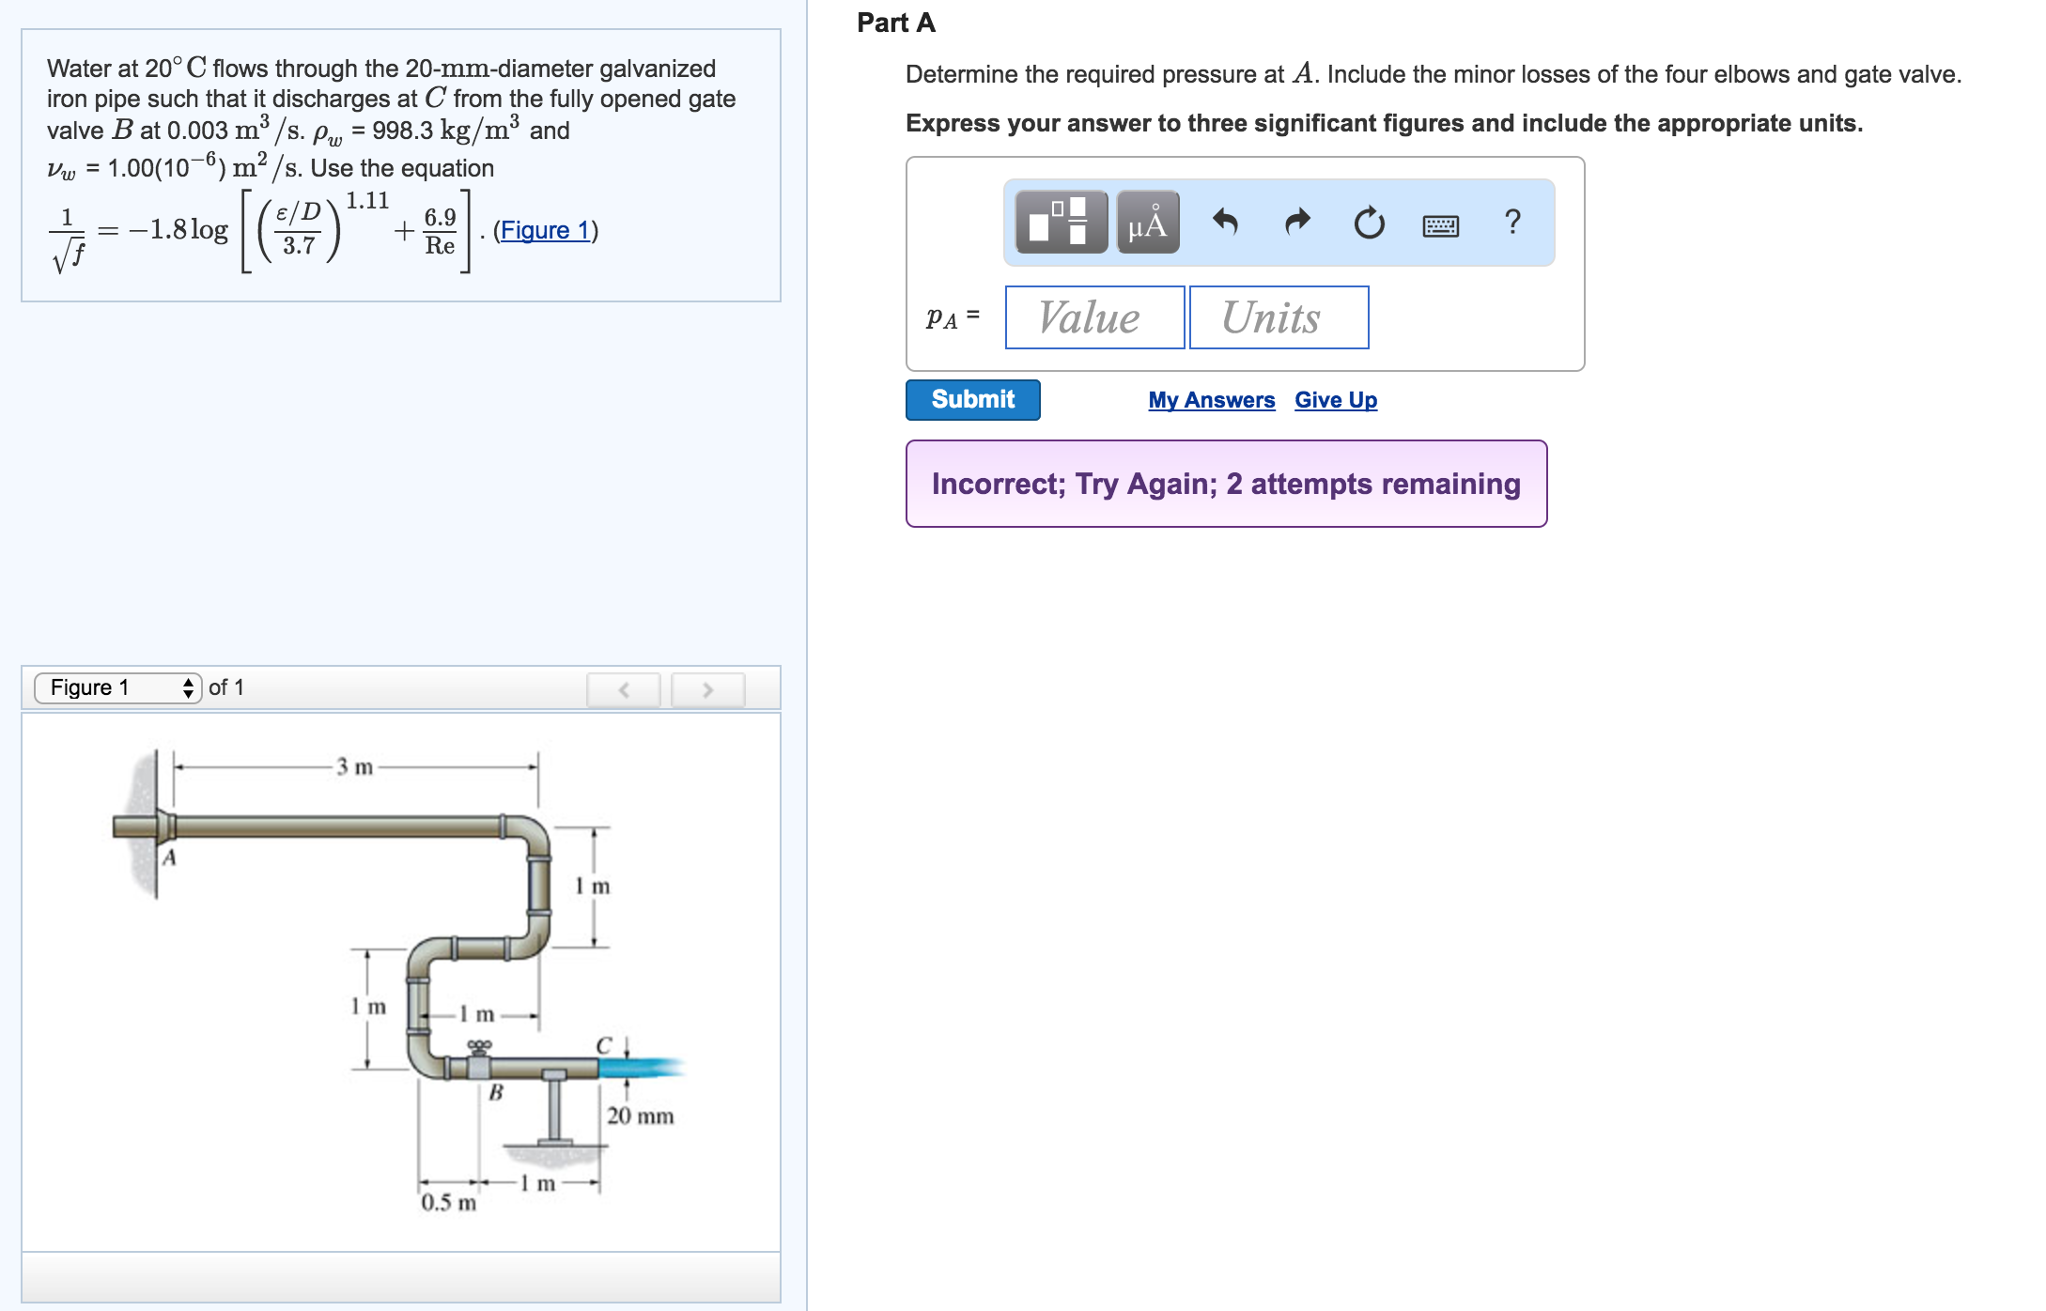Image resolution: width=2046 pixels, height=1311 pixels.
Task: Click the undo arrow icon
Action: coord(1224,221)
